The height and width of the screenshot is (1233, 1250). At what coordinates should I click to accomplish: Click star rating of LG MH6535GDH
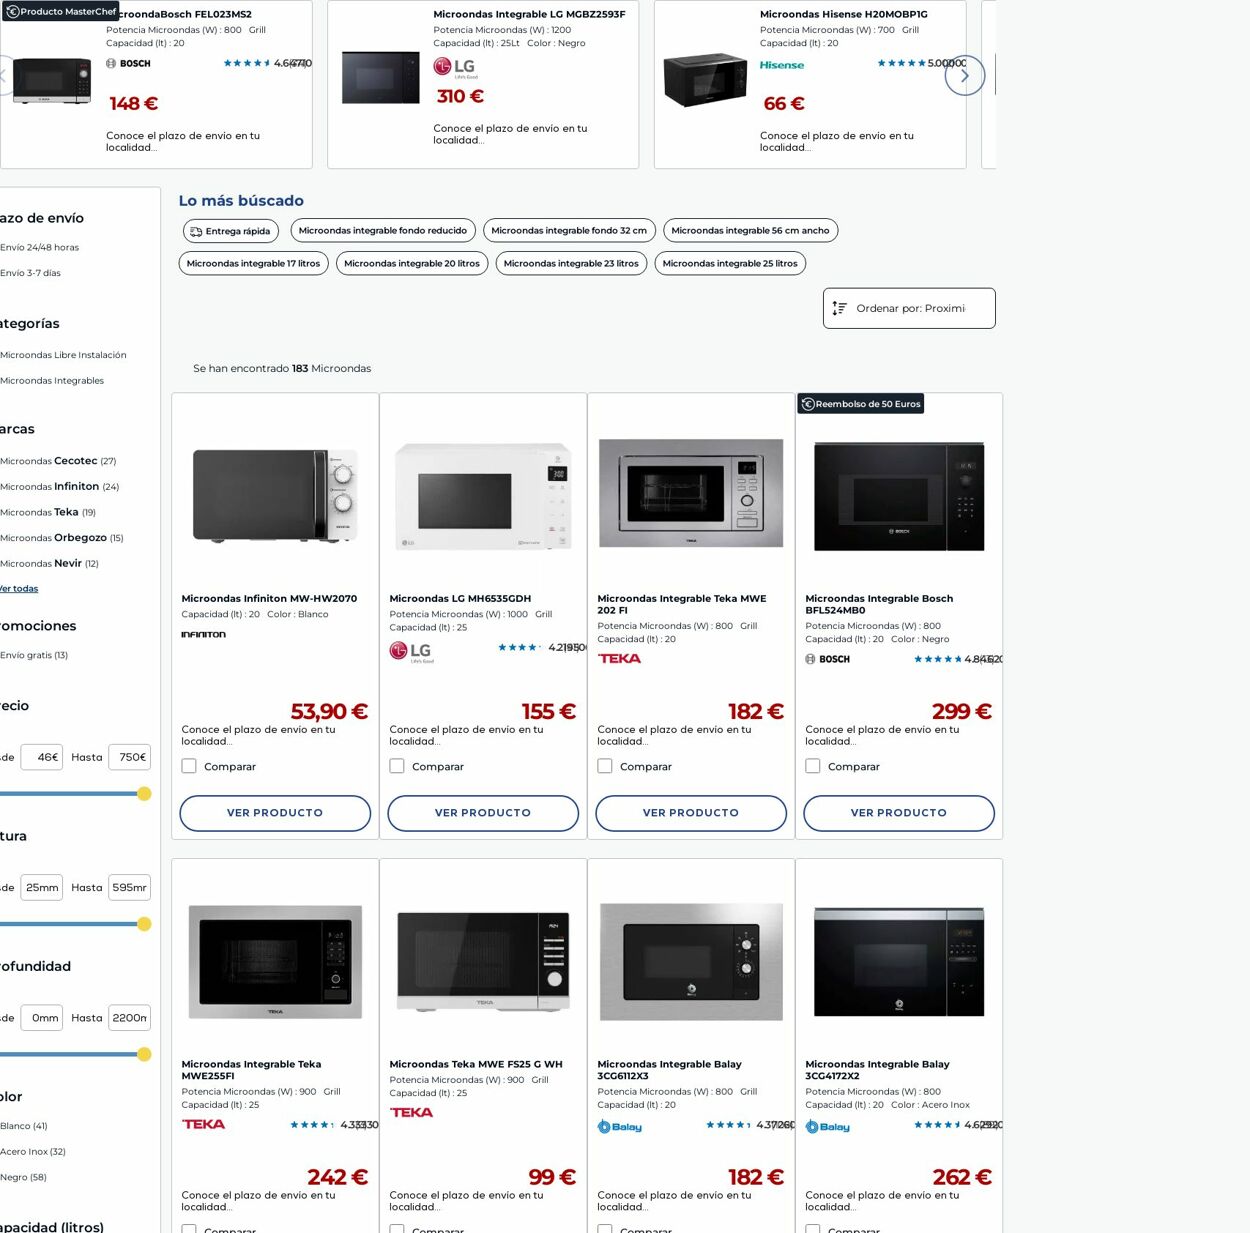(519, 647)
